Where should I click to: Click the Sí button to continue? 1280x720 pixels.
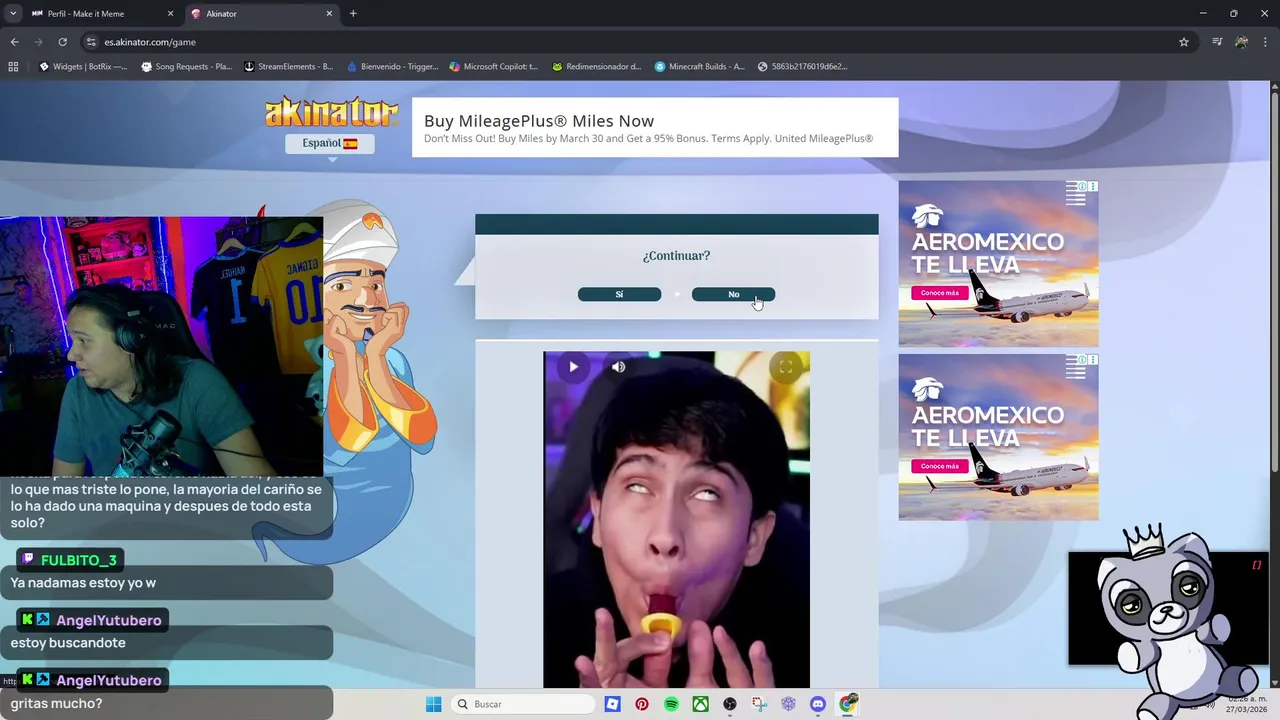(x=619, y=294)
